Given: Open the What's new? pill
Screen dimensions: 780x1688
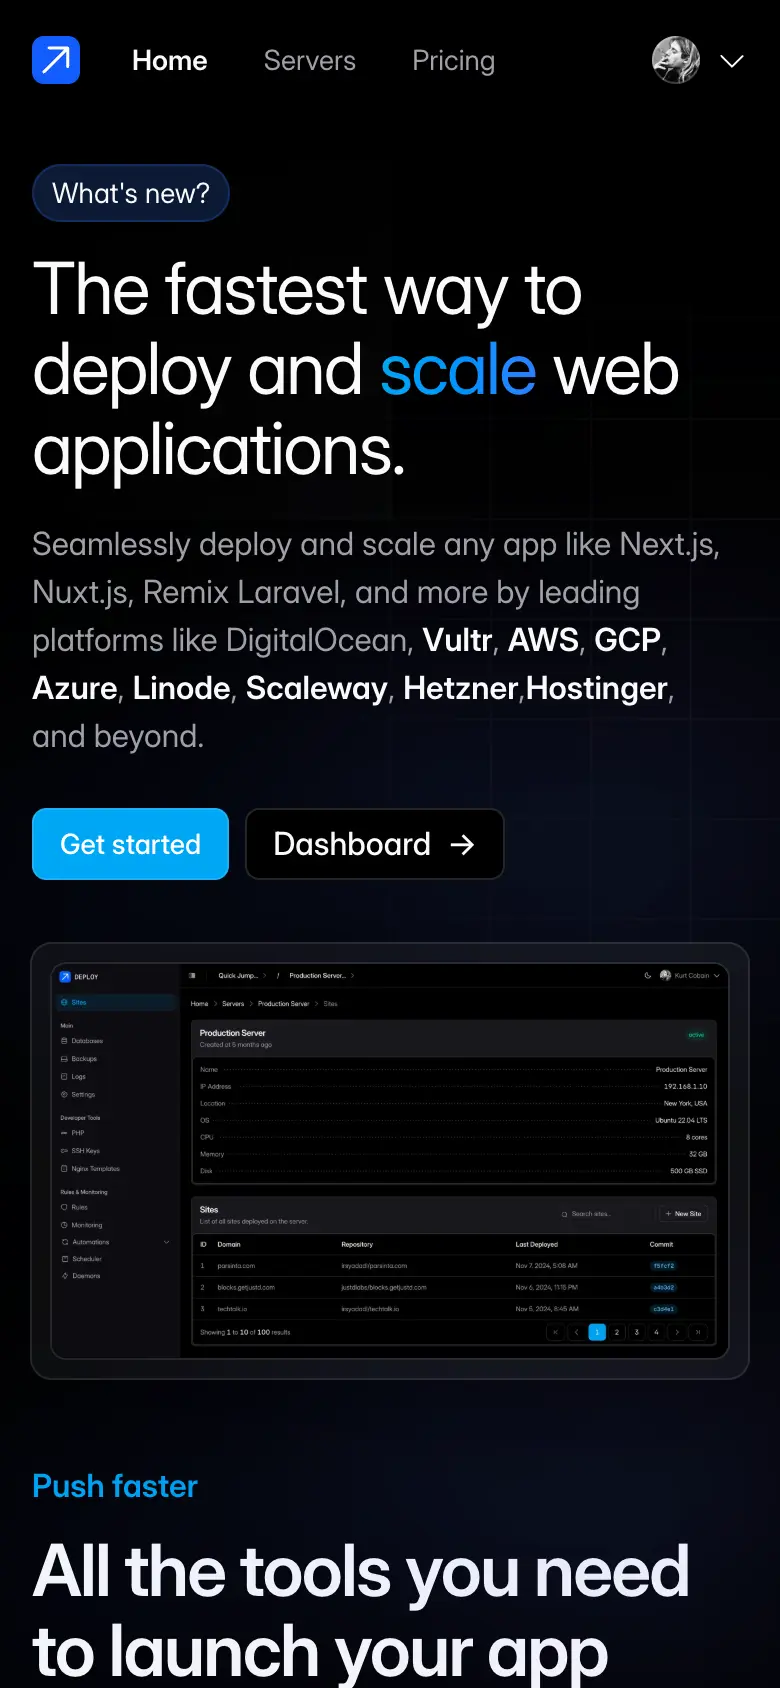Looking at the screenshot, I should (x=131, y=193).
